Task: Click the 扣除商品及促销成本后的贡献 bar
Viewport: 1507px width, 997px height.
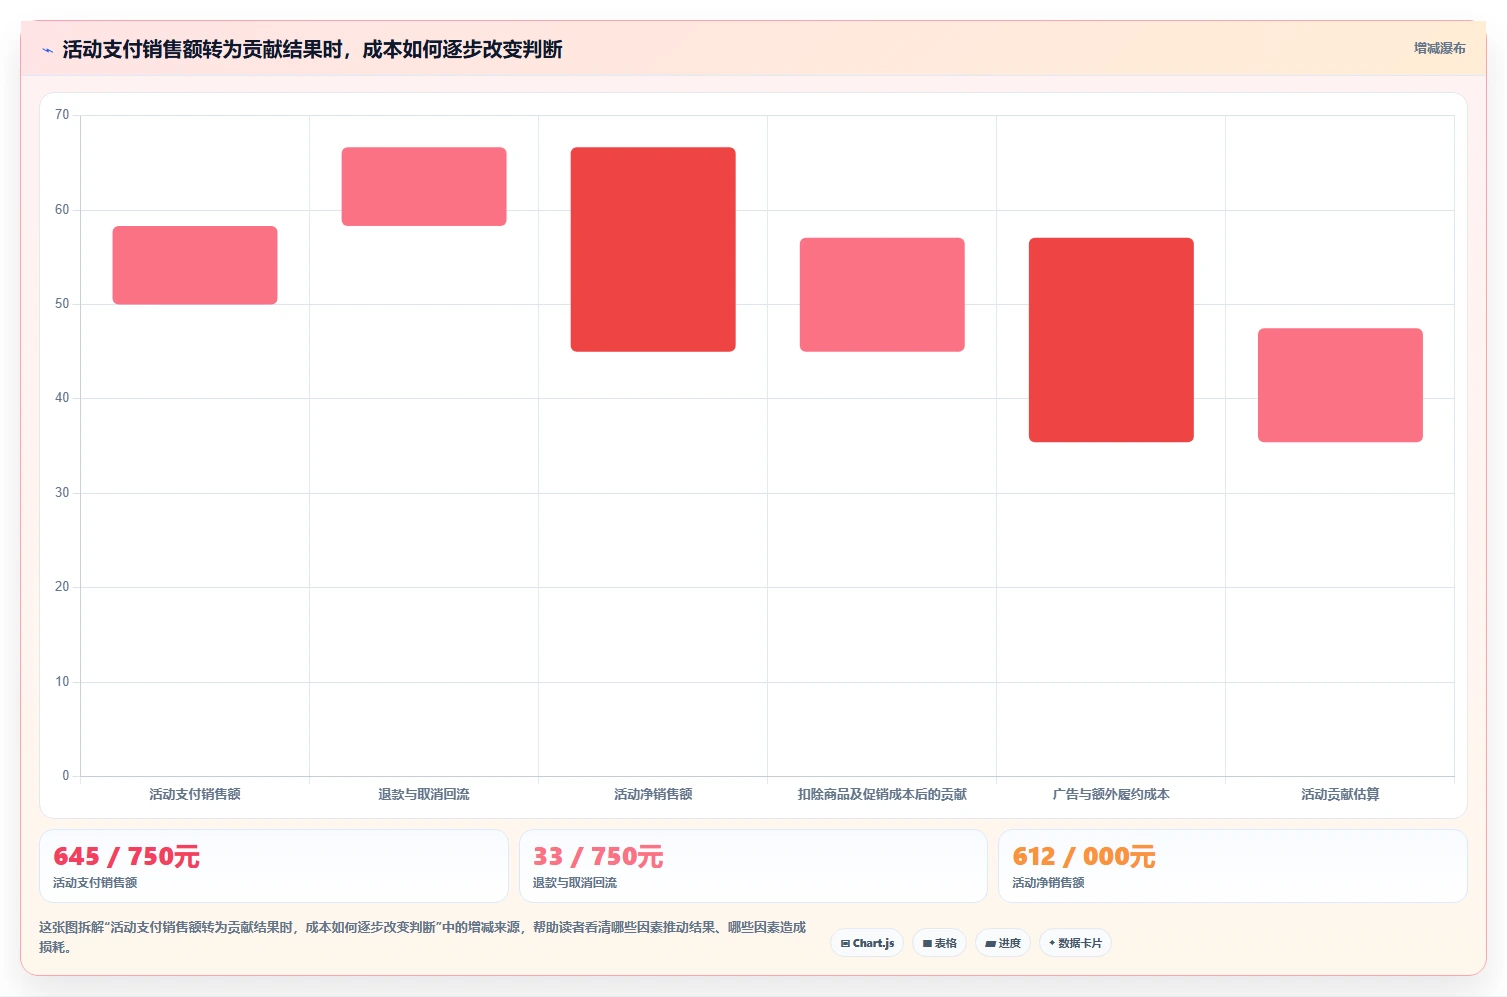Action: 882,294
